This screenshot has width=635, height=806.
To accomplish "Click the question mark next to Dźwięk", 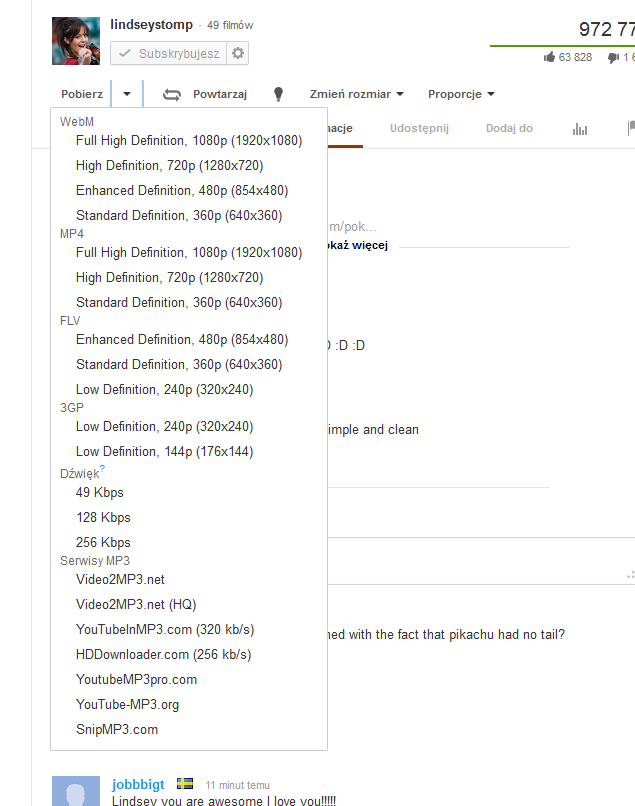I will (x=102, y=468).
